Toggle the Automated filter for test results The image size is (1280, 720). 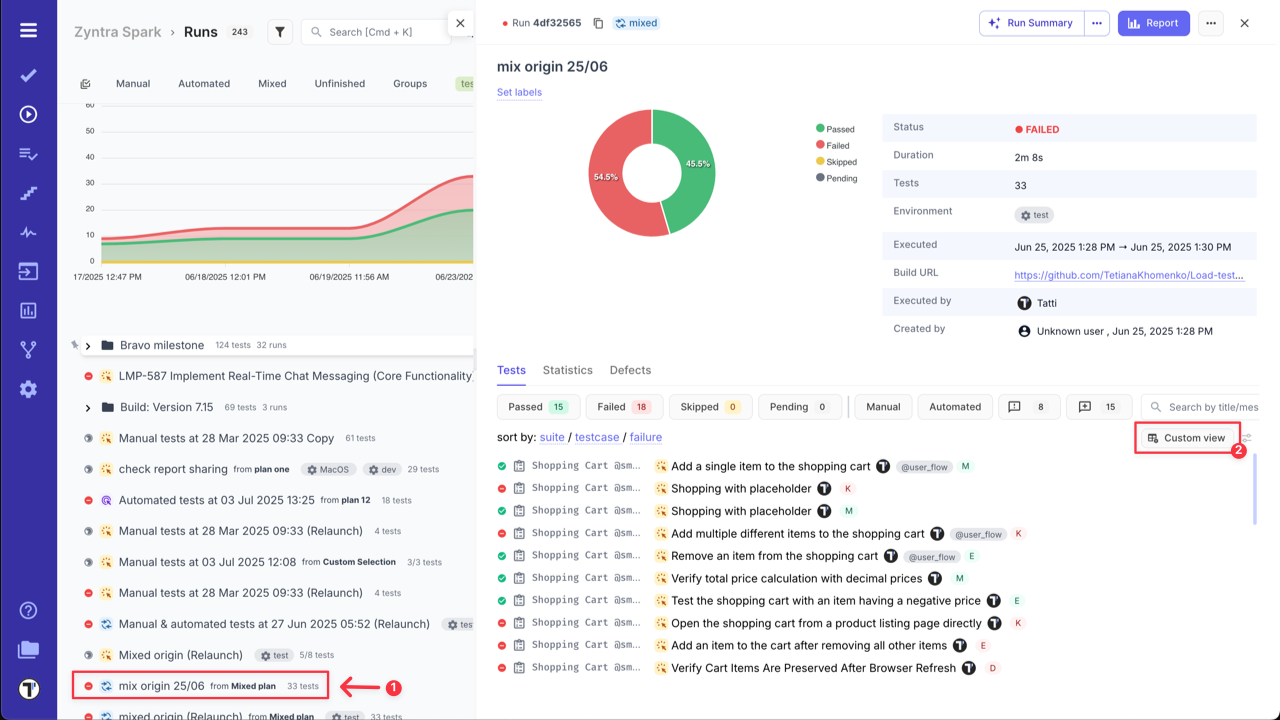click(x=955, y=406)
